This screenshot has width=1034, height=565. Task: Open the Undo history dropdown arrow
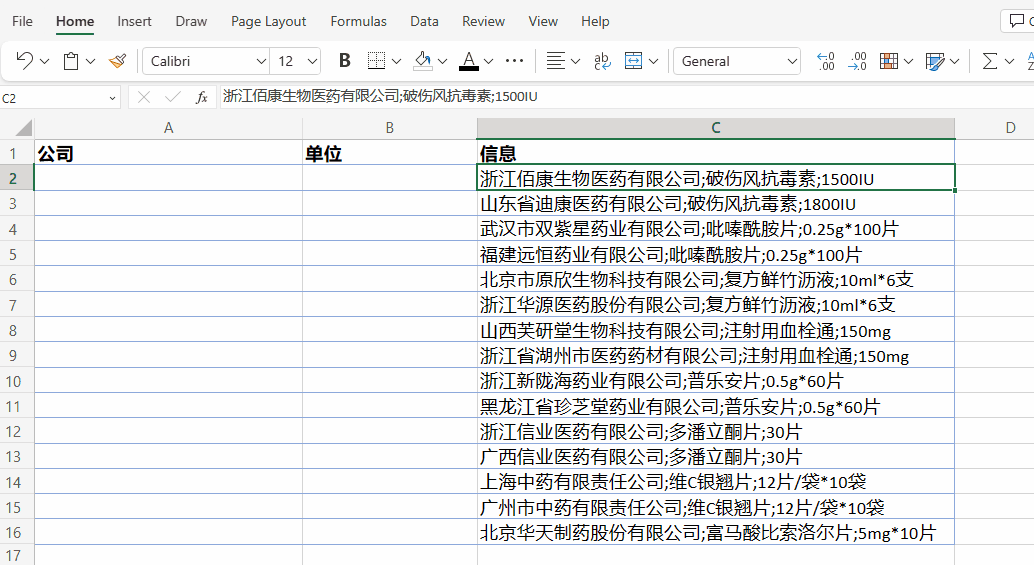45,61
